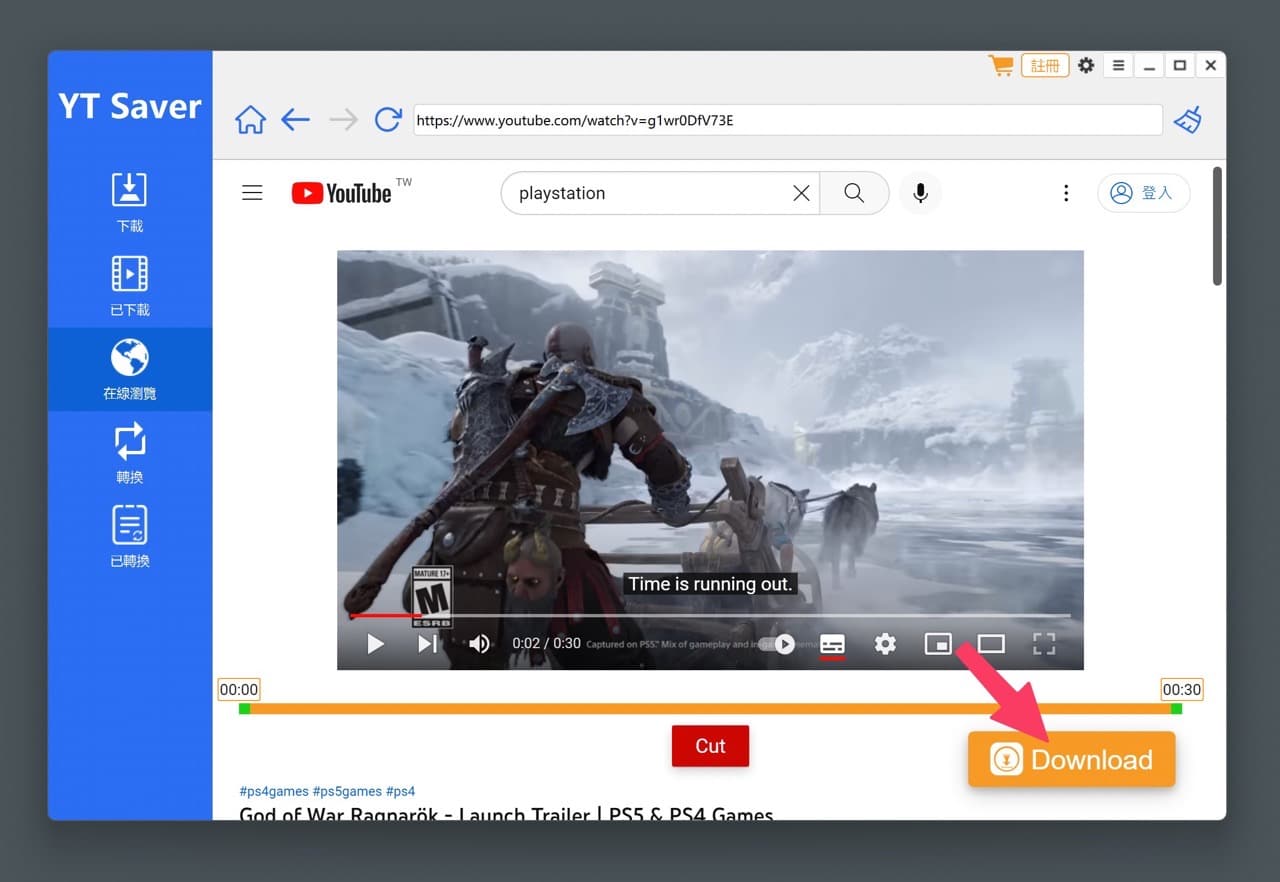This screenshot has width=1280, height=882.
Task: Click the orange Download button
Action: (1071, 759)
